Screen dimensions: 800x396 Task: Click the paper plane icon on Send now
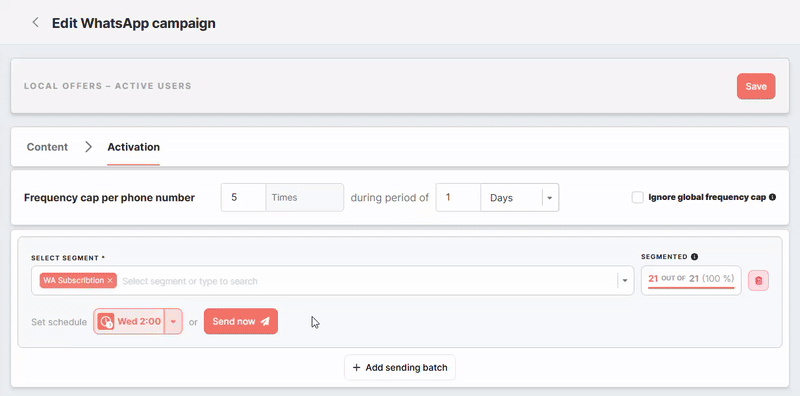(265, 321)
